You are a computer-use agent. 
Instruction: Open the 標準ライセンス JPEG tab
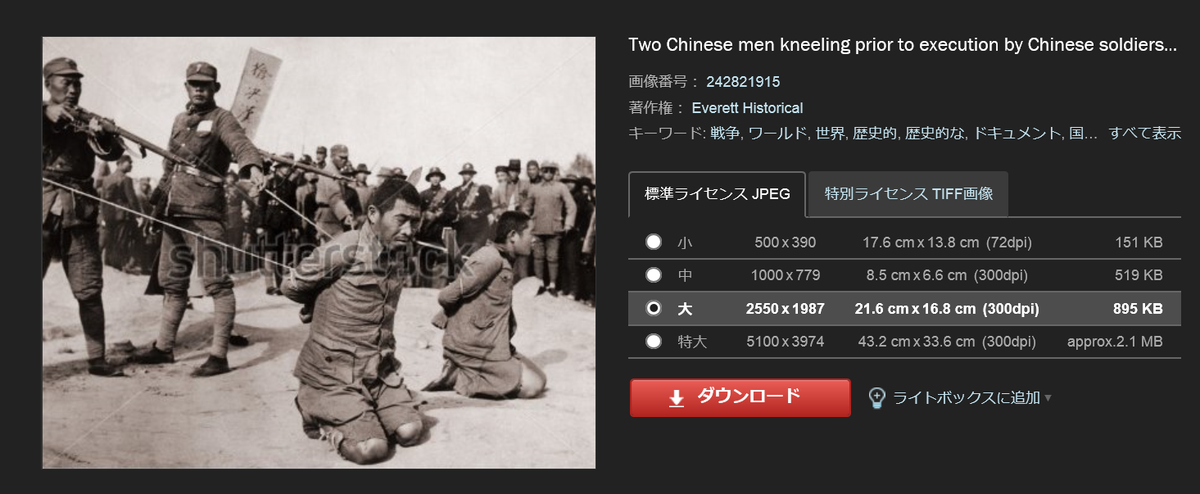[x=718, y=194]
